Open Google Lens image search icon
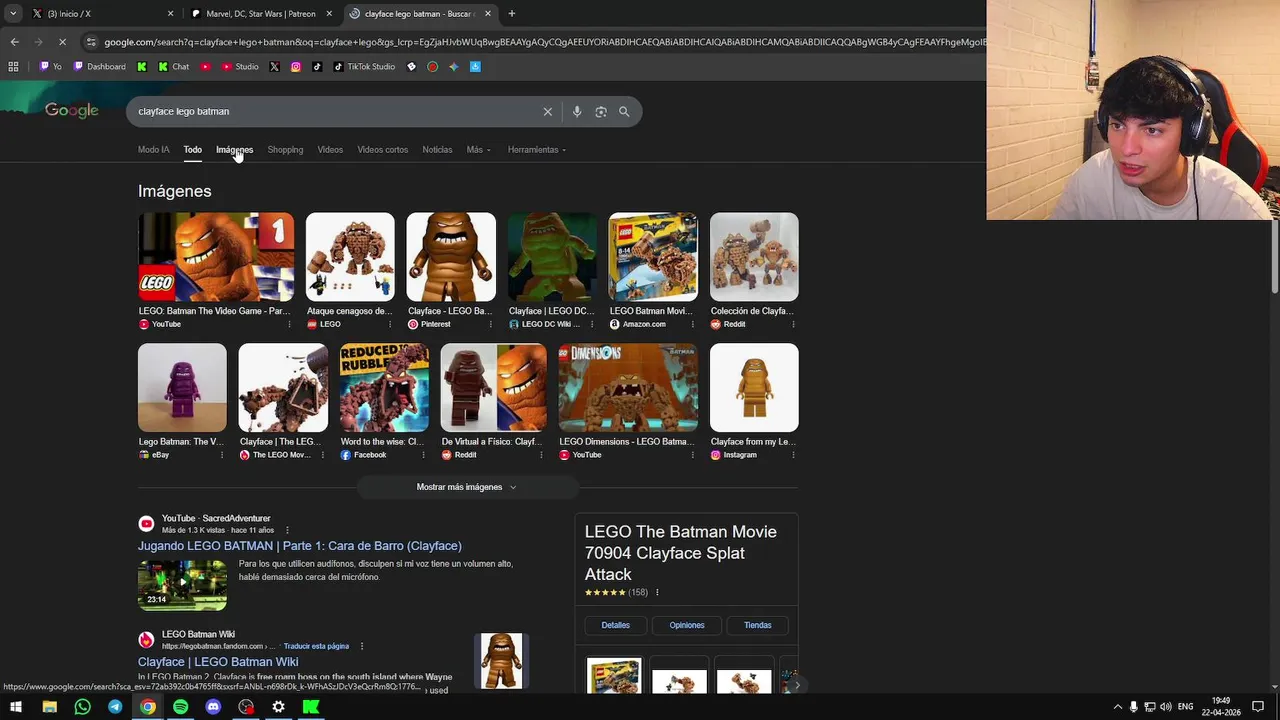Viewport: 1280px width, 720px height. 601,112
